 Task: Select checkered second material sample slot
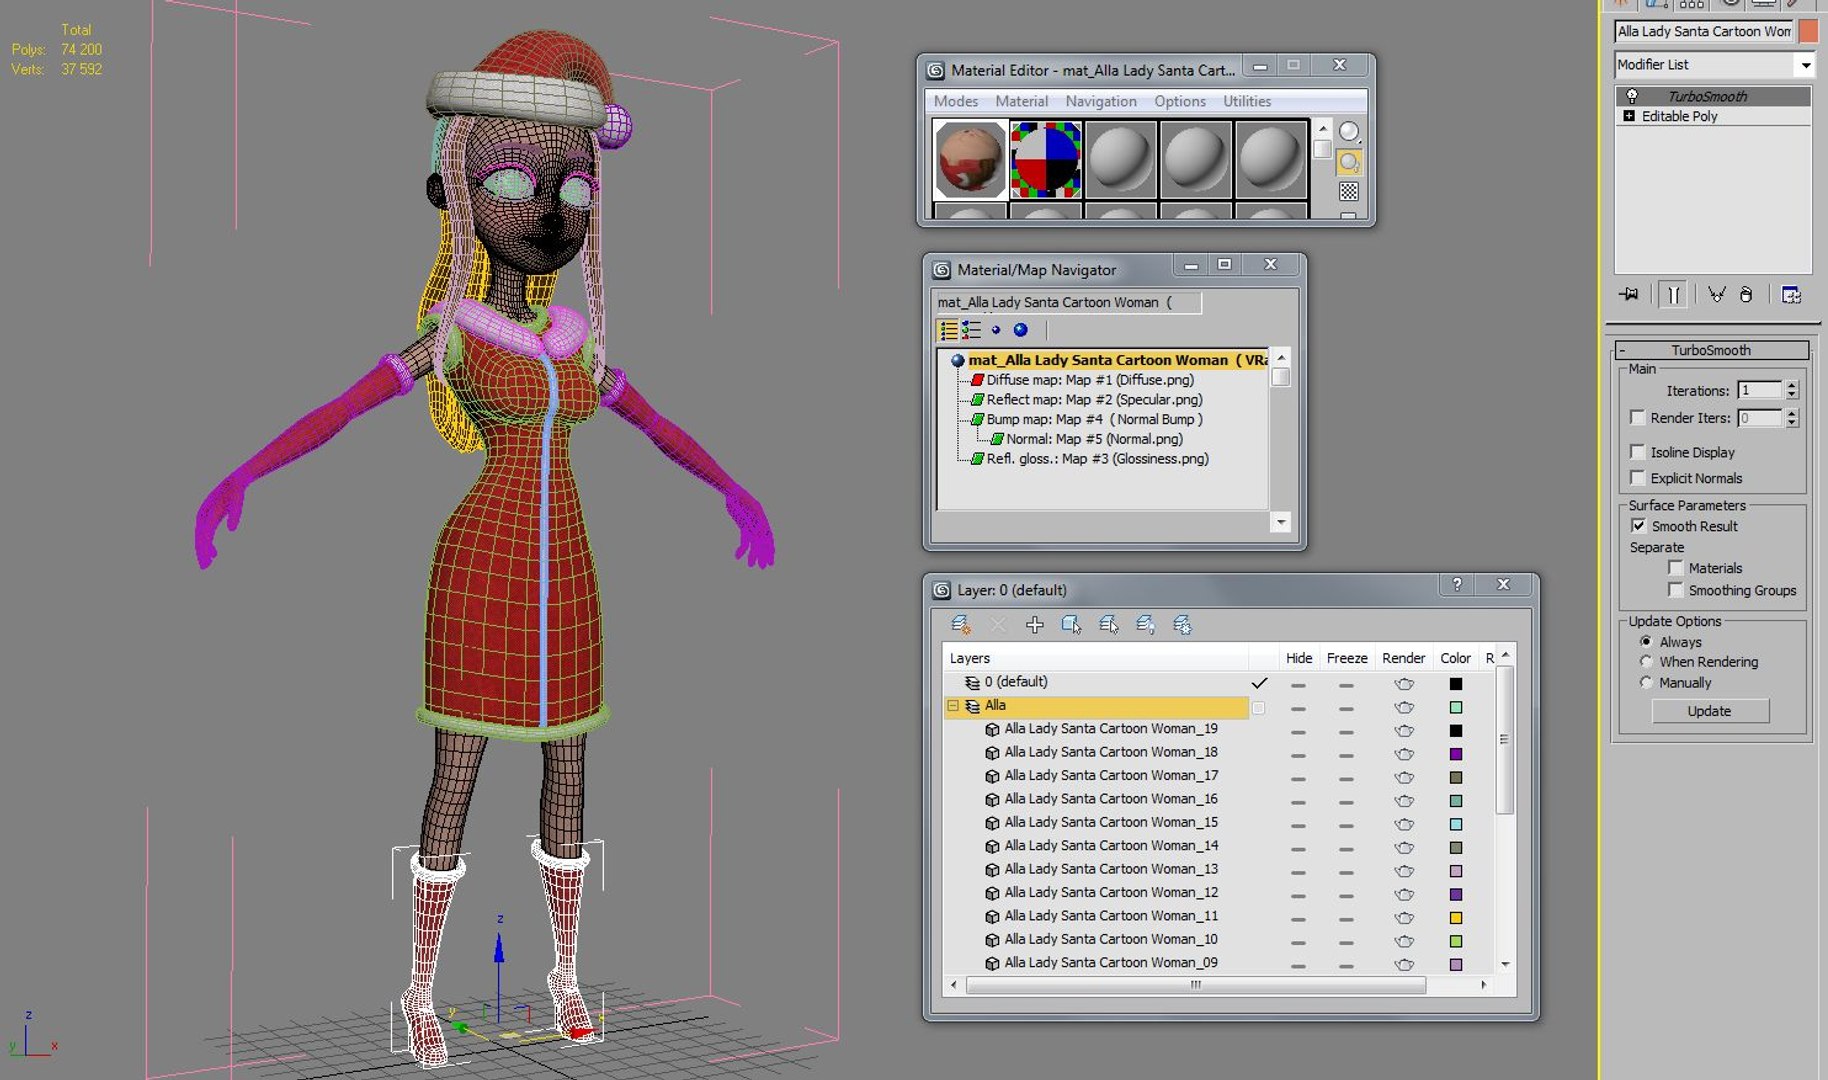tap(1045, 159)
